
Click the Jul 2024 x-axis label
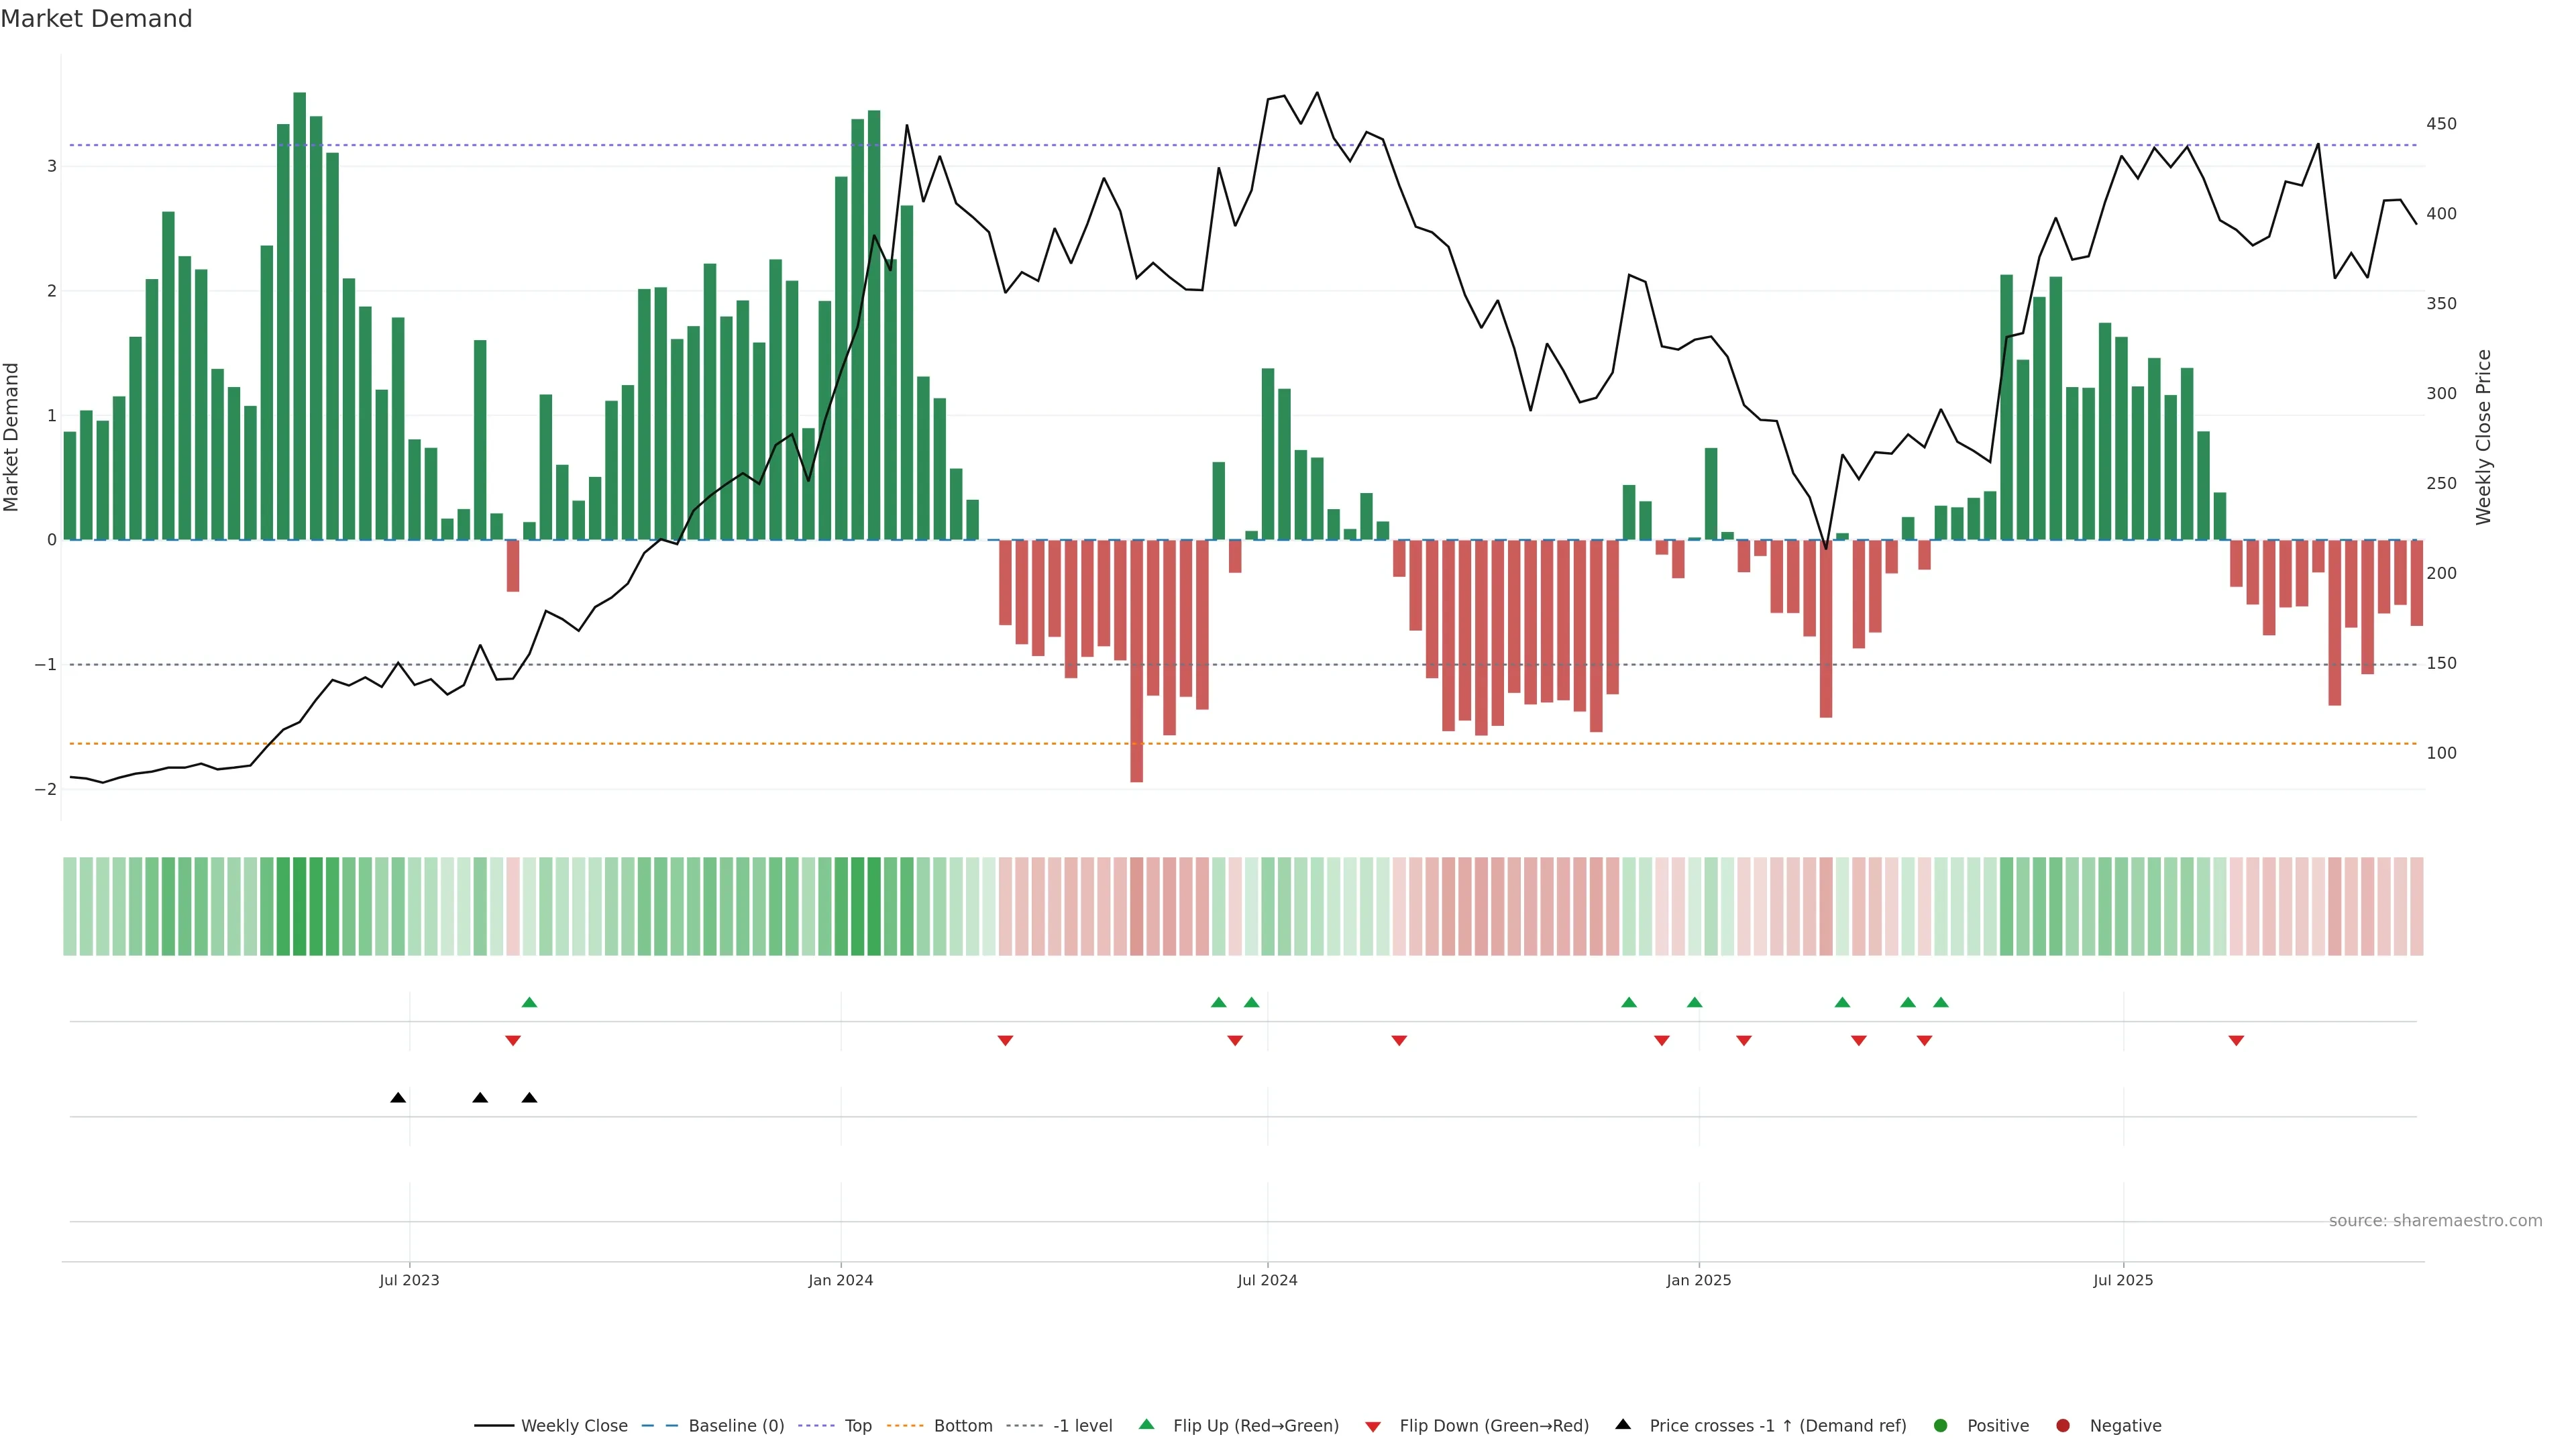tap(1267, 1280)
